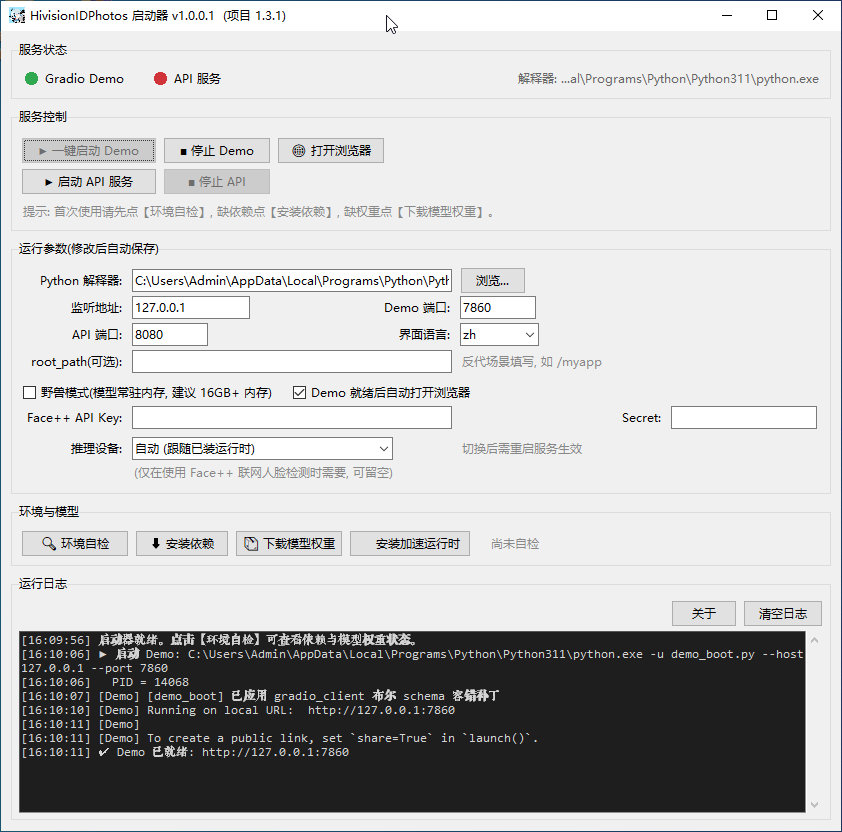Click the Python 解释器 path field

tap(292, 280)
